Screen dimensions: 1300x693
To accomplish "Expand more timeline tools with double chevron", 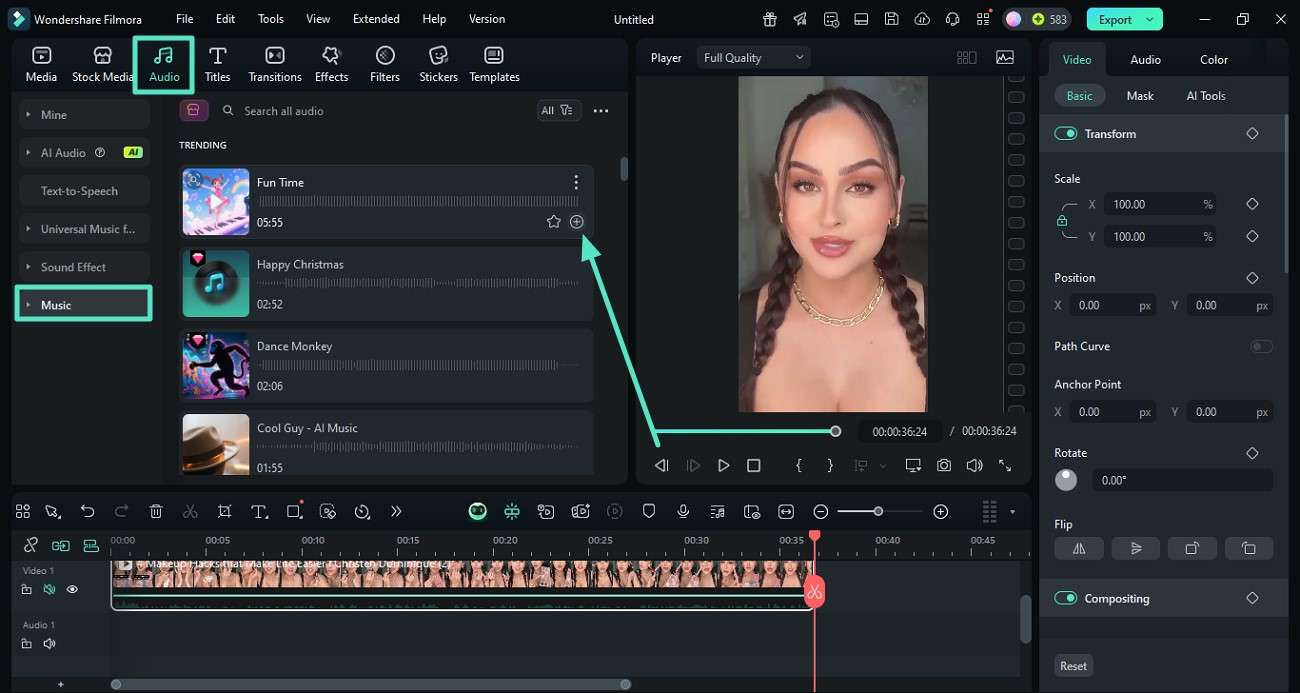I will click(396, 511).
